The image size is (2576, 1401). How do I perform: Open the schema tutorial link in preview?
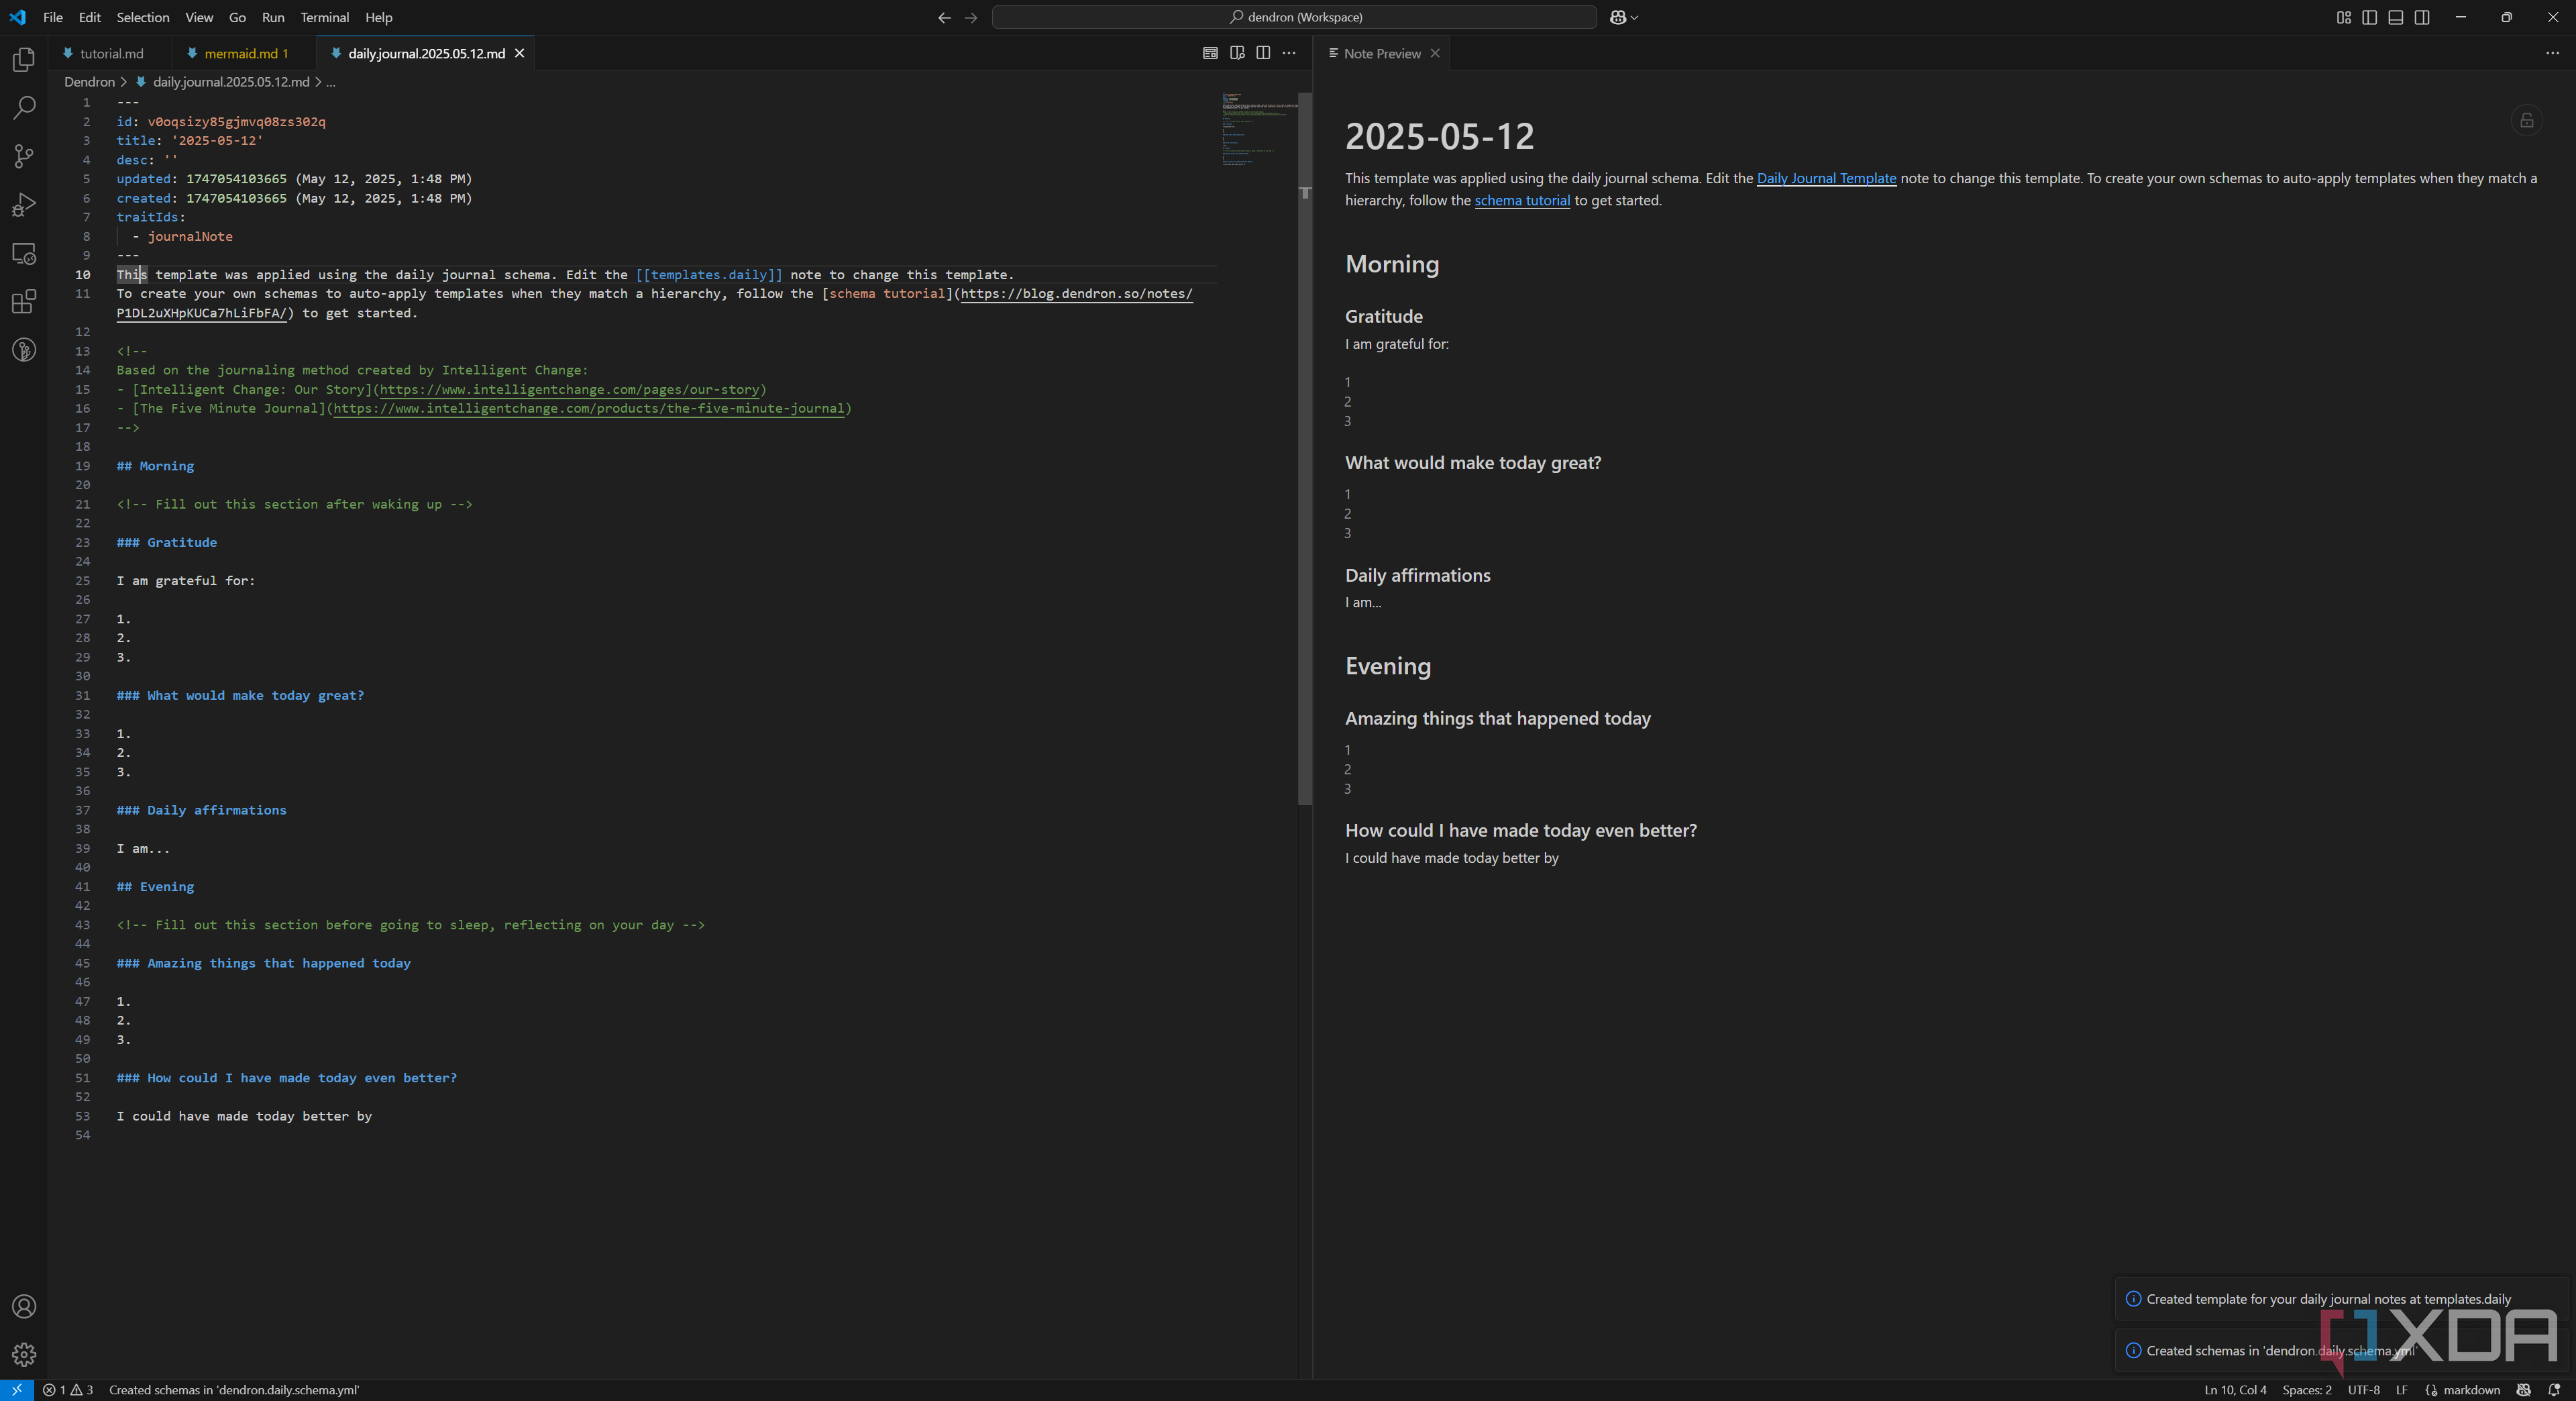(x=1522, y=200)
